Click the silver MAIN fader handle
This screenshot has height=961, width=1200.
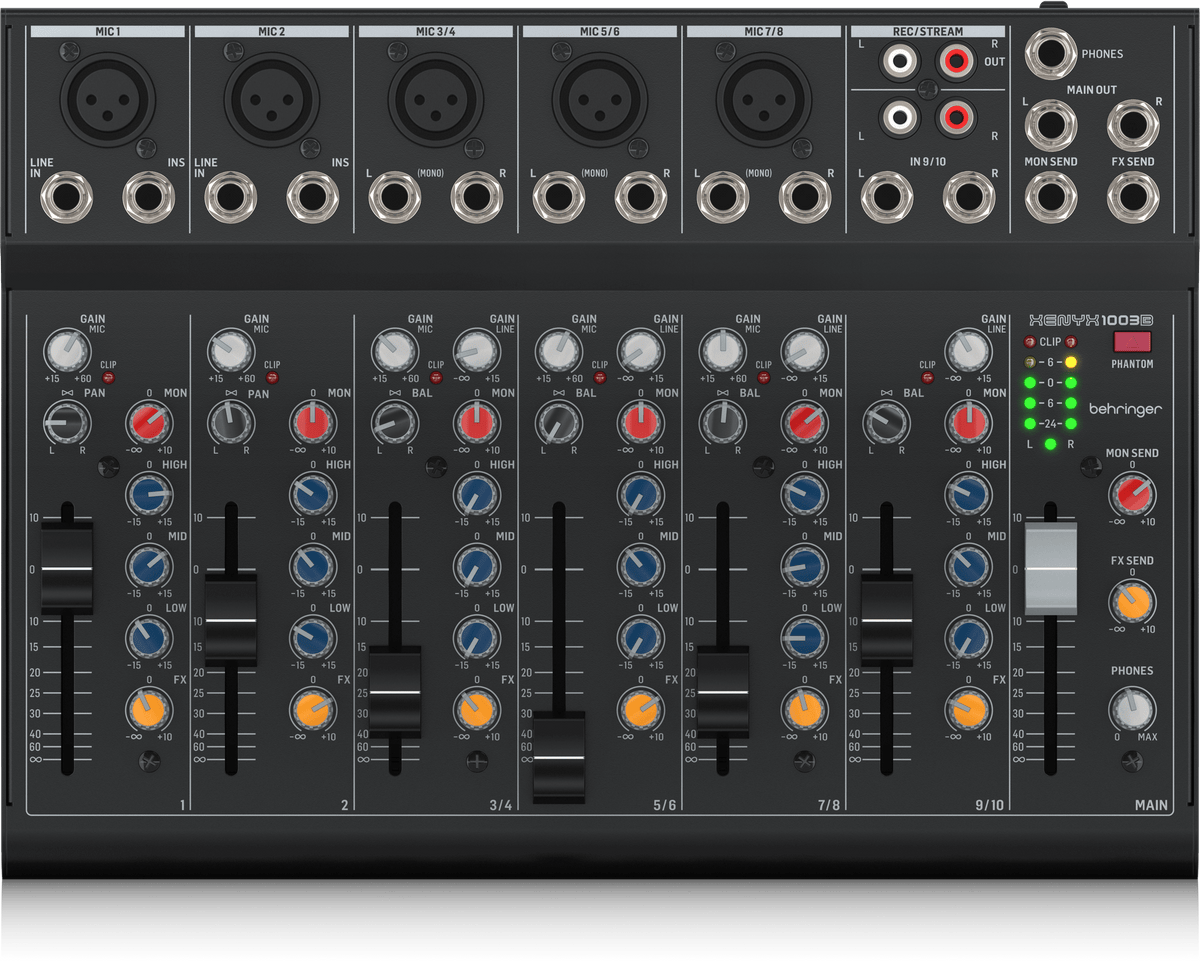click(x=1050, y=568)
